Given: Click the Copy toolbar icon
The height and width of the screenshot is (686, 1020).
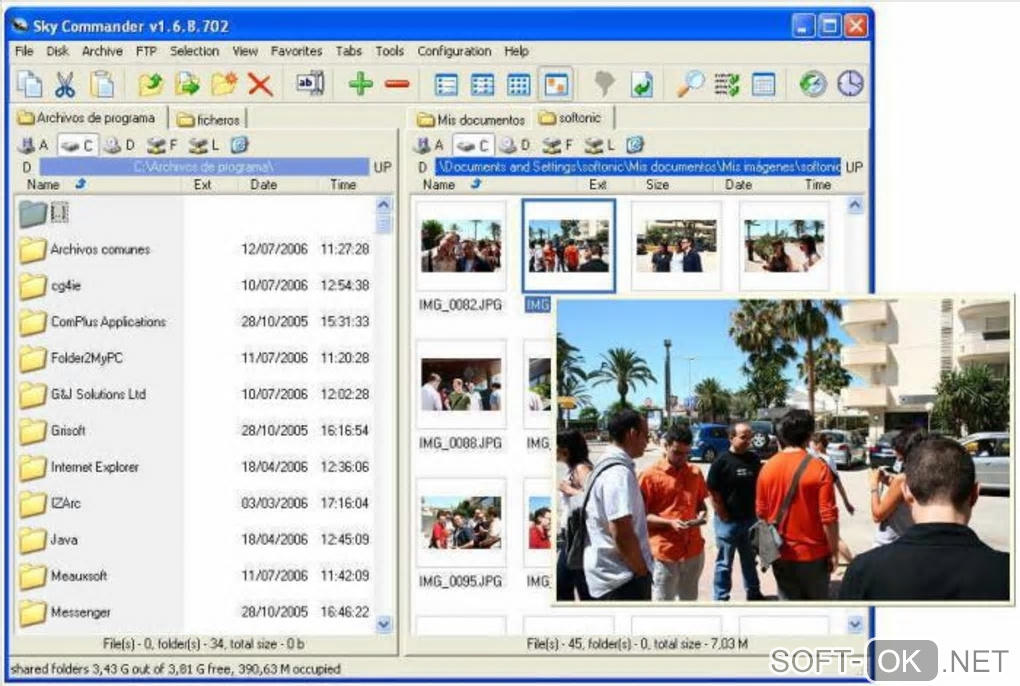Looking at the screenshot, I should point(29,85).
